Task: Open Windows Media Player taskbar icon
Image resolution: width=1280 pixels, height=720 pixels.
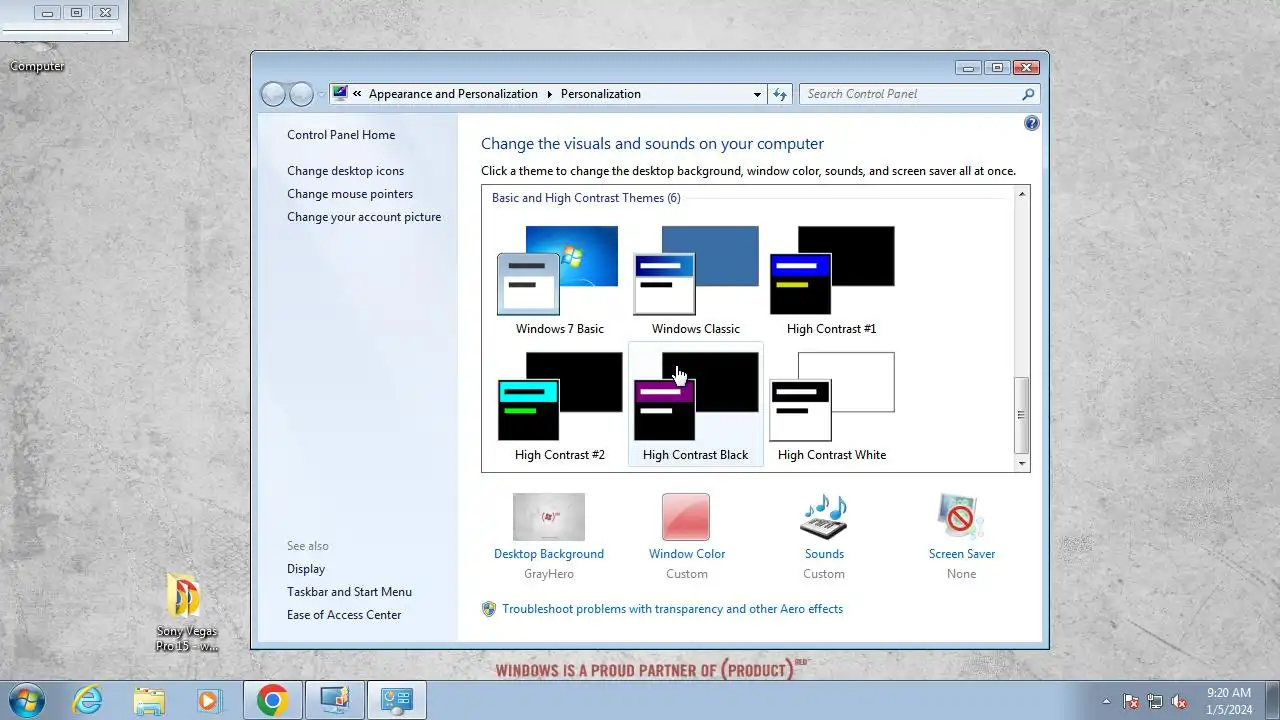Action: point(209,700)
